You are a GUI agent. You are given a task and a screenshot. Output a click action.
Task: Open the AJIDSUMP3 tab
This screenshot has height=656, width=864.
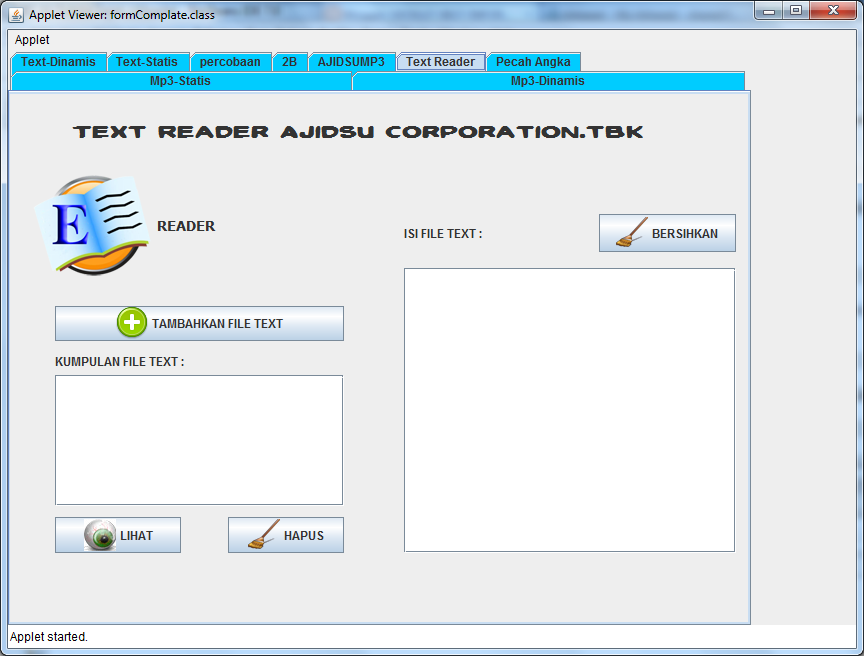[352, 61]
